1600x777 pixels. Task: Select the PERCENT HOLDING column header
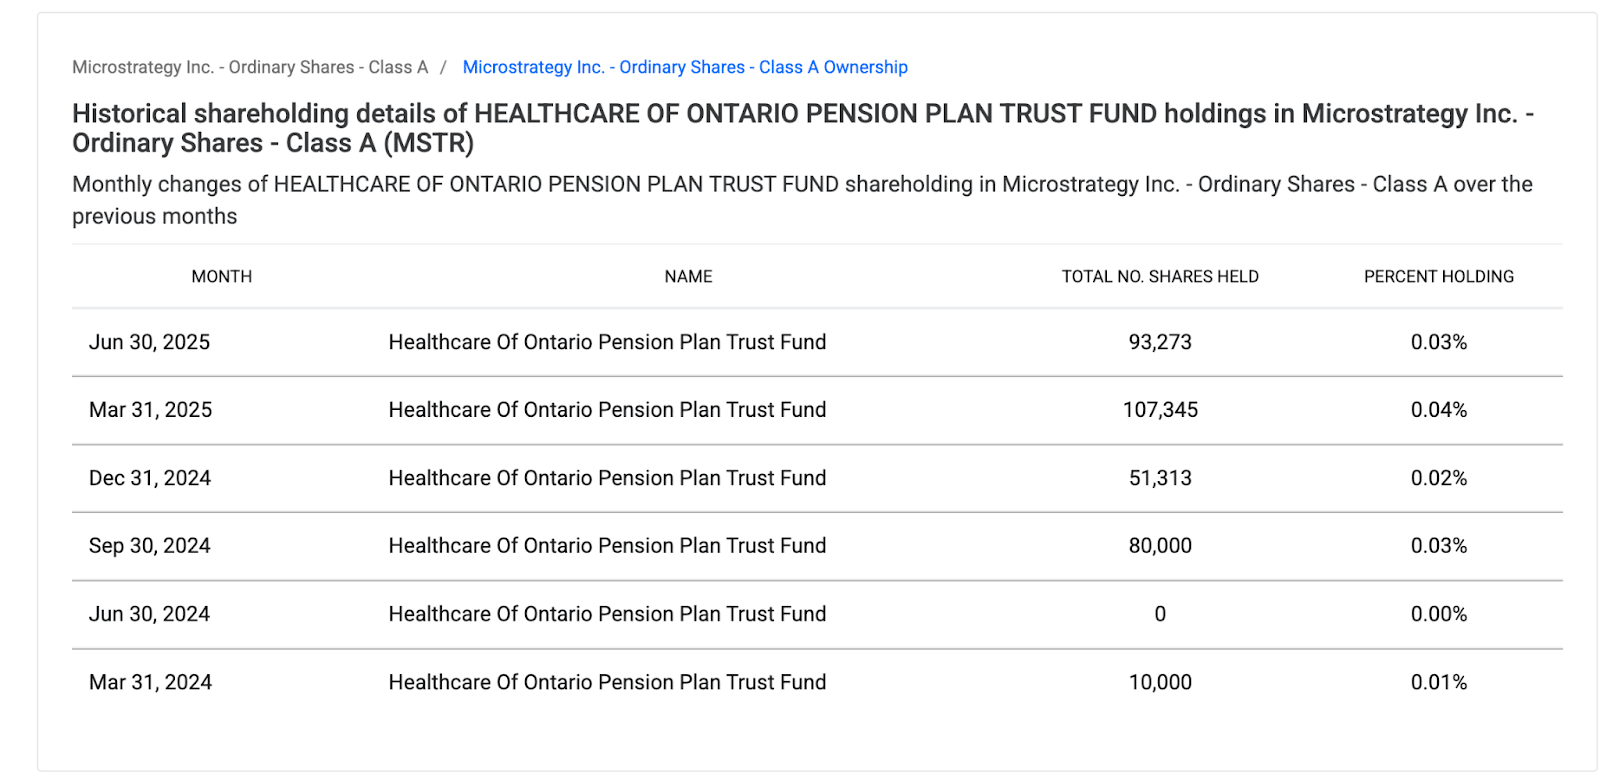point(1438,277)
